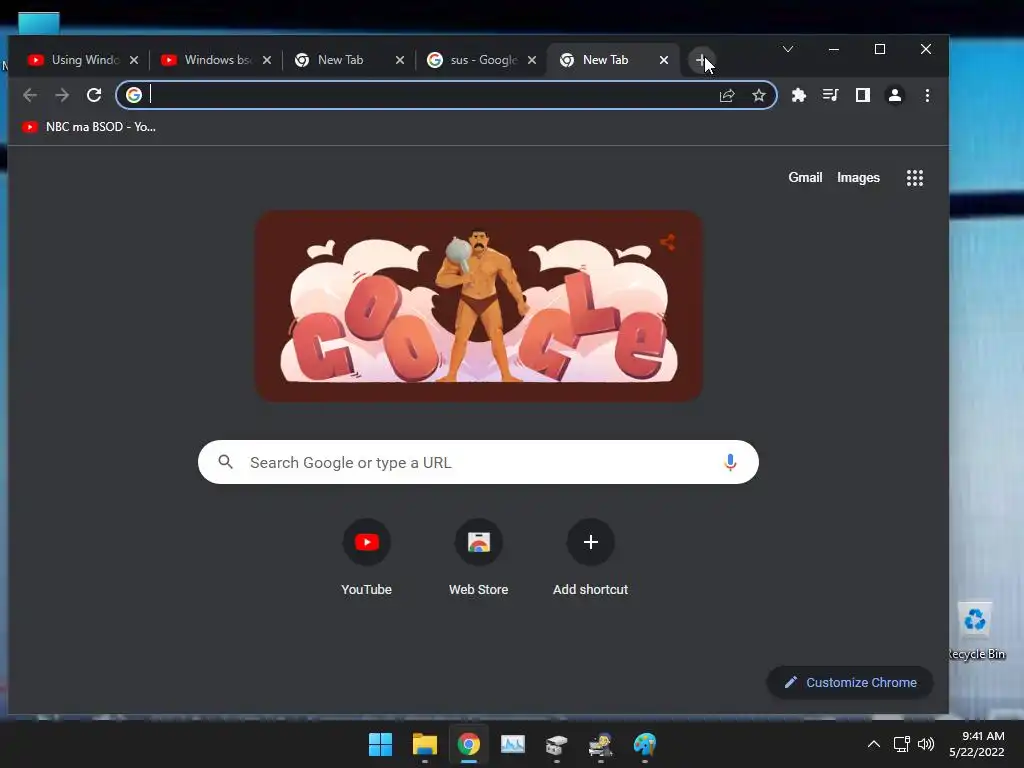Switch to the "Windows bs" YouTube tab

(x=217, y=60)
